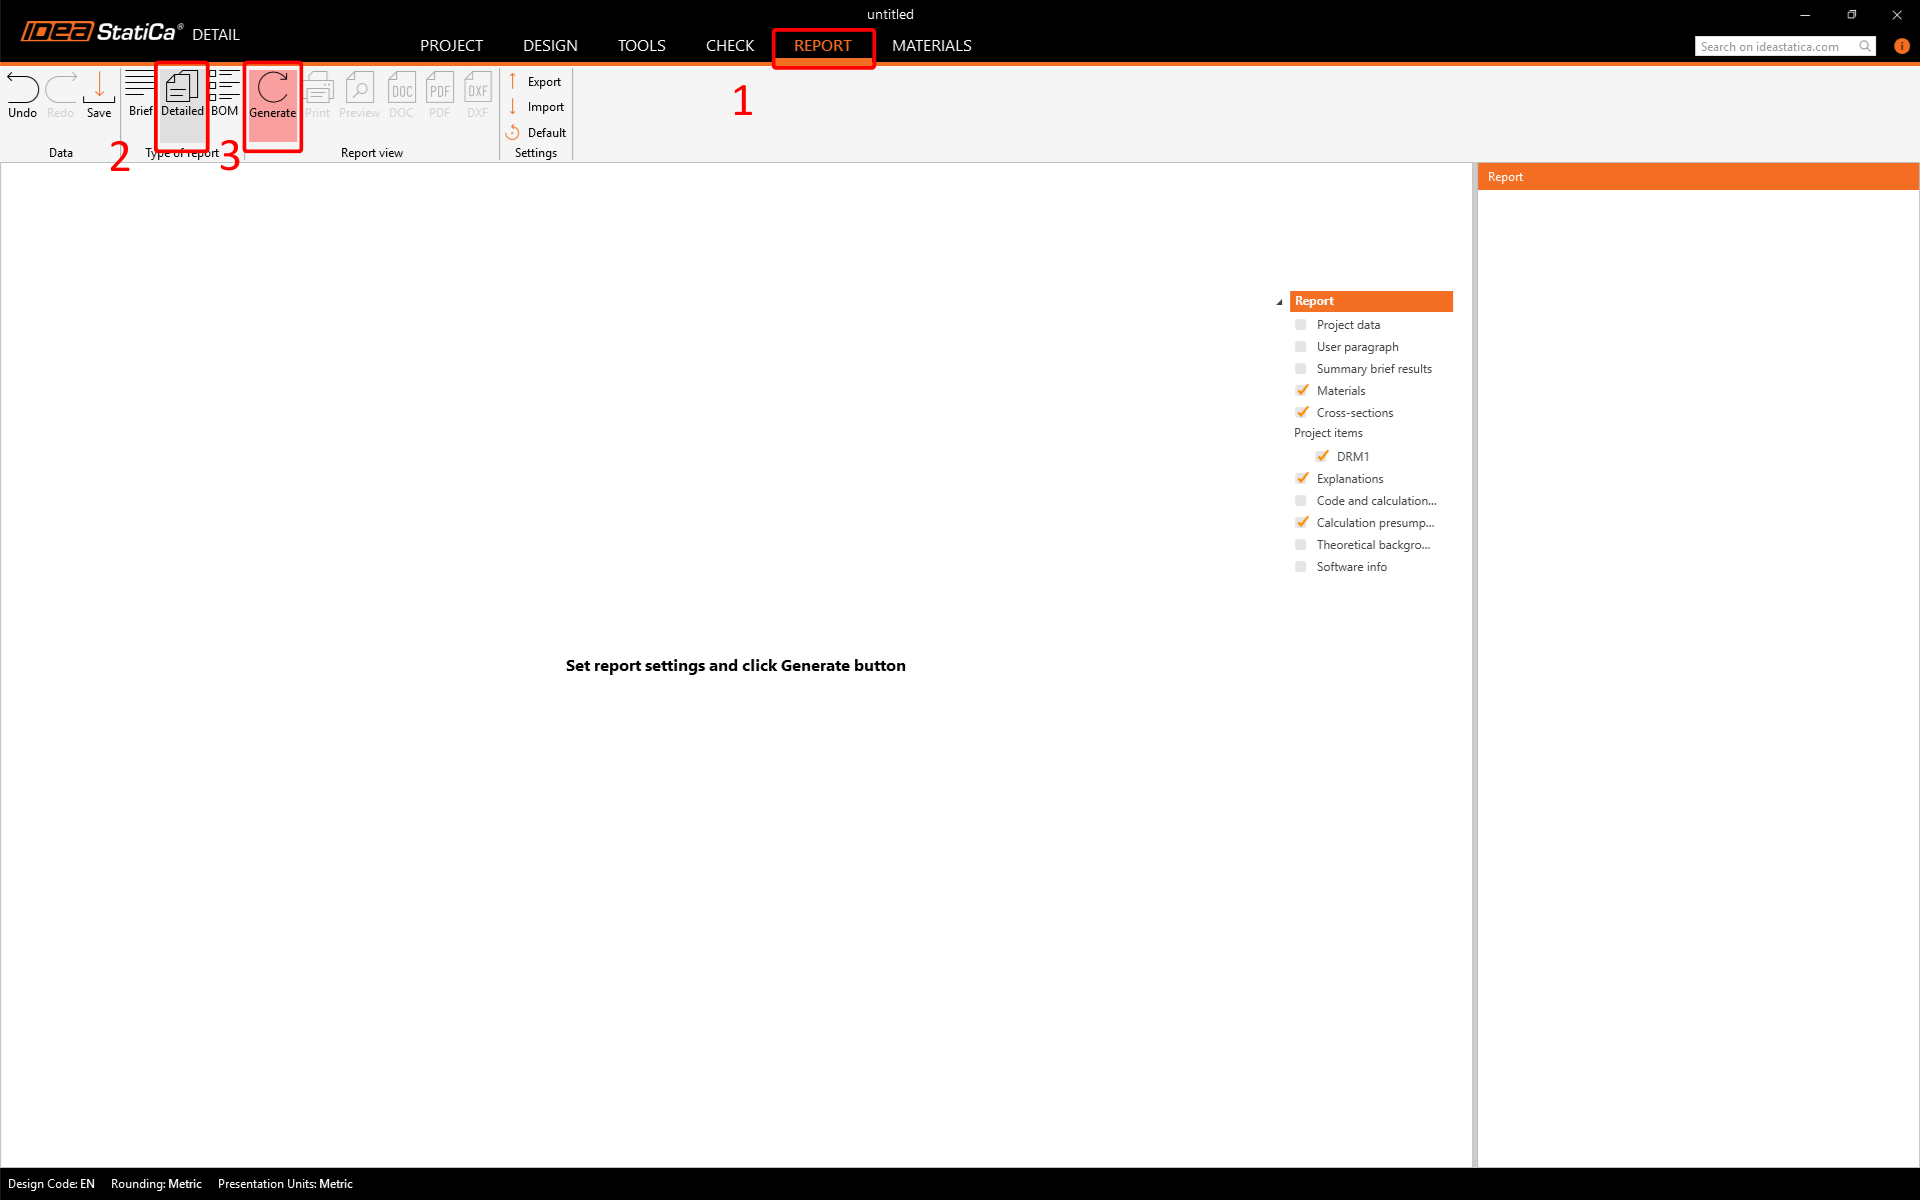The height and width of the screenshot is (1200, 1920).
Task: Collapse the Report tree section
Action: pos(1279,302)
